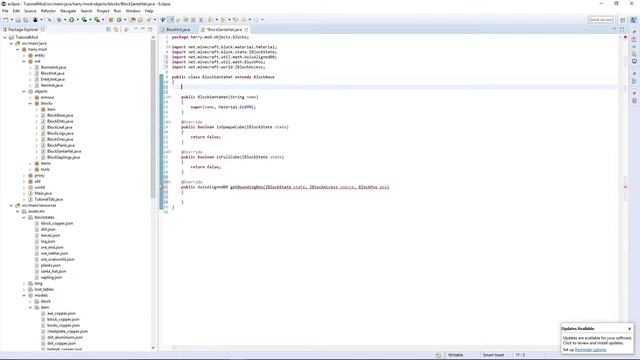Click the Open Type toolbar icon

click(133, 20)
